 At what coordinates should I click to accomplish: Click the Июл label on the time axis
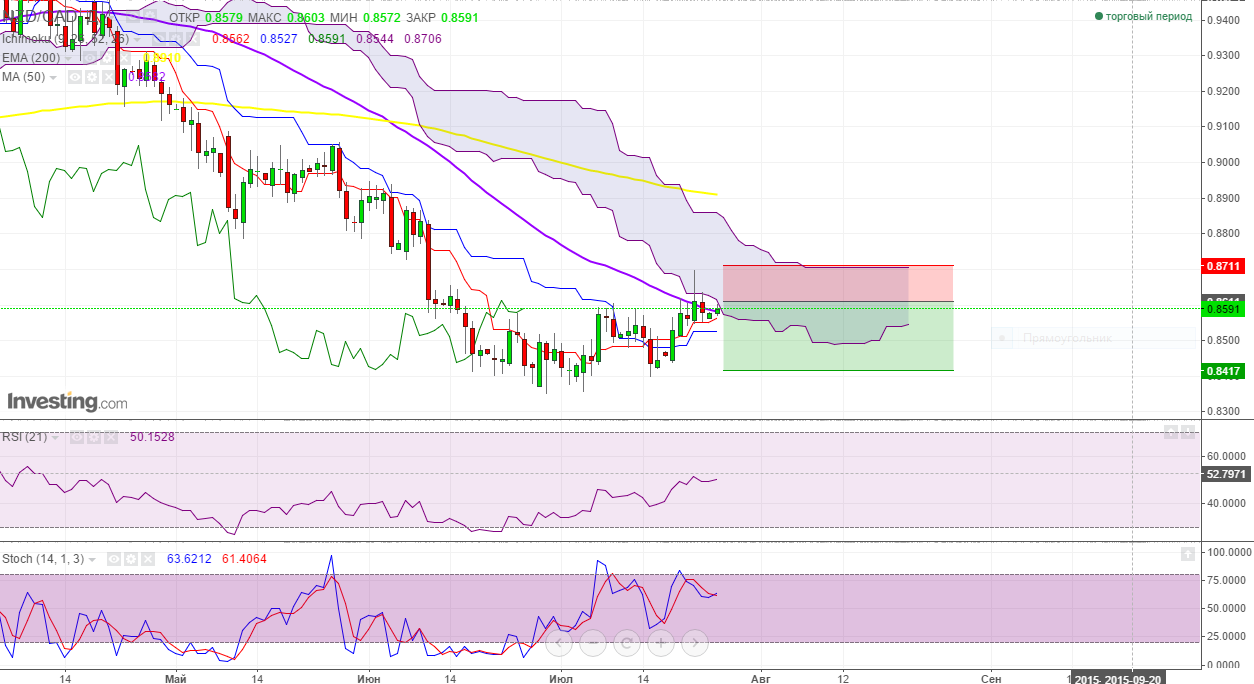561,677
